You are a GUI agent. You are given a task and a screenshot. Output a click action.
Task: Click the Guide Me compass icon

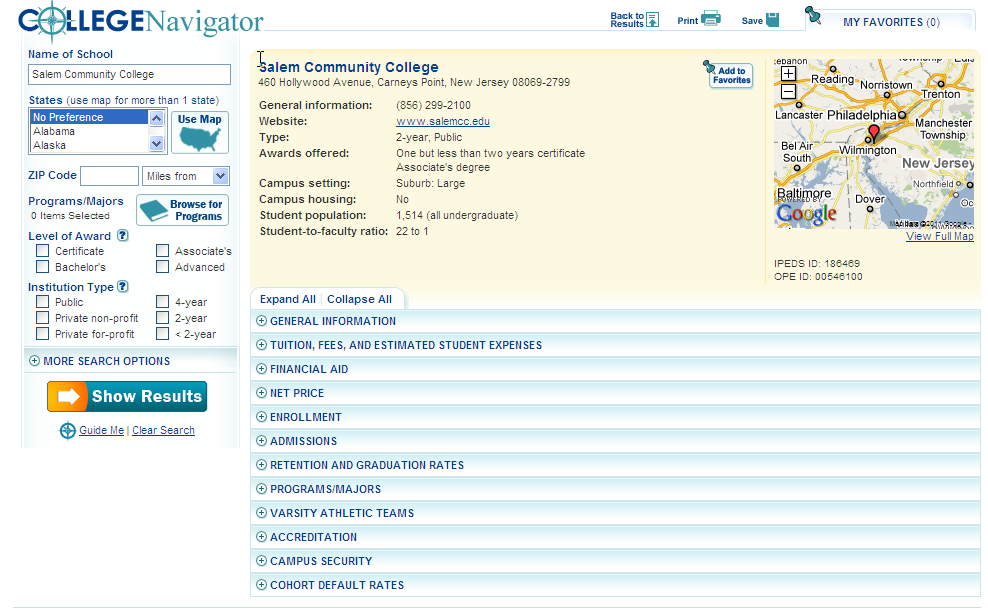[x=67, y=430]
